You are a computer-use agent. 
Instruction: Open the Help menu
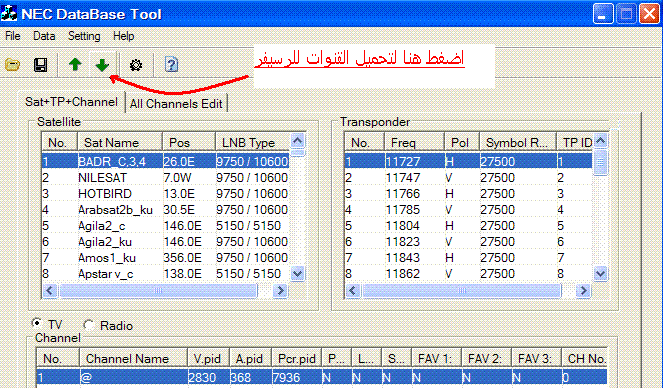point(123,36)
